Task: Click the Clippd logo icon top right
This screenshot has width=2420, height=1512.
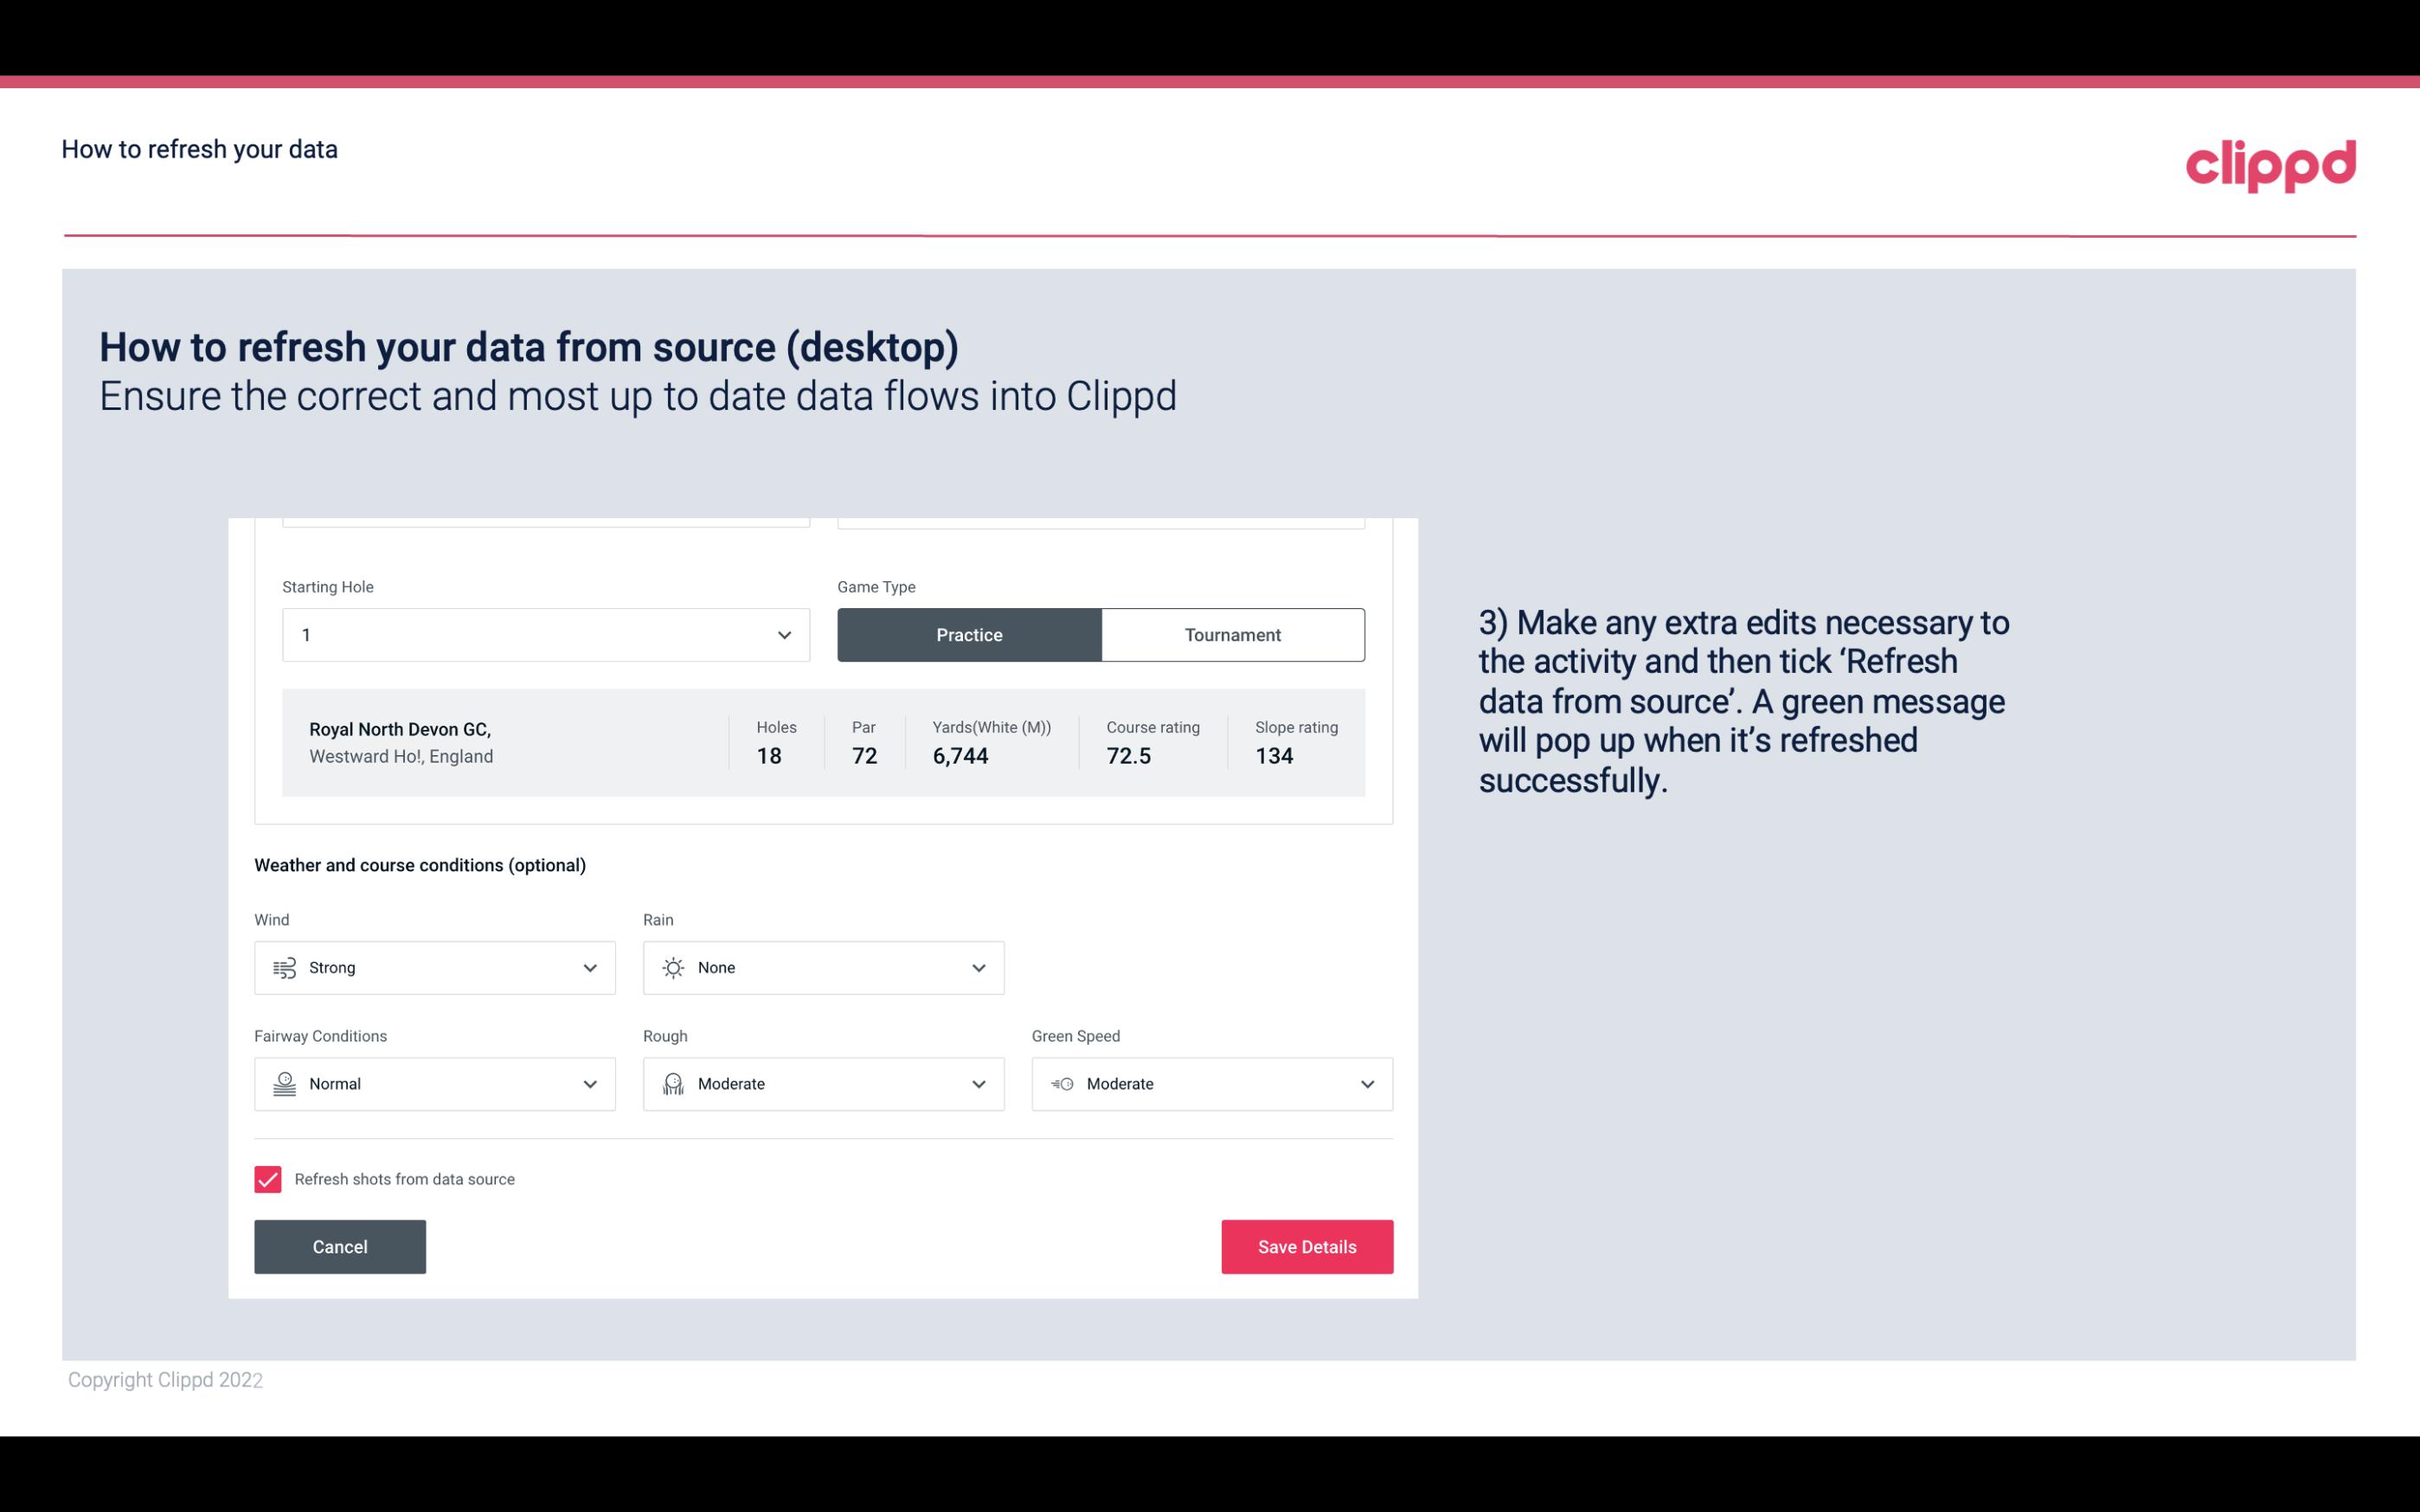Action: point(2270,162)
